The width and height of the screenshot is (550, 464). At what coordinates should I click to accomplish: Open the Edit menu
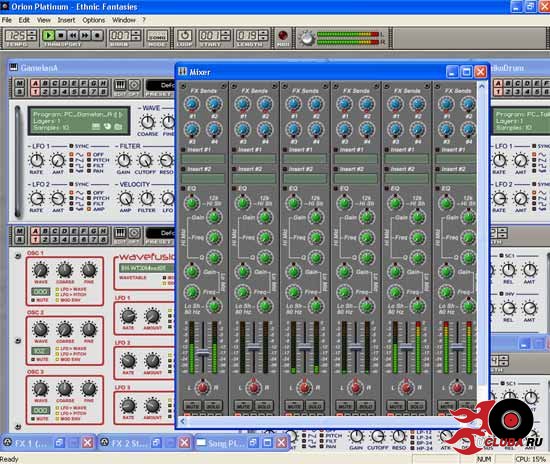coord(24,20)
